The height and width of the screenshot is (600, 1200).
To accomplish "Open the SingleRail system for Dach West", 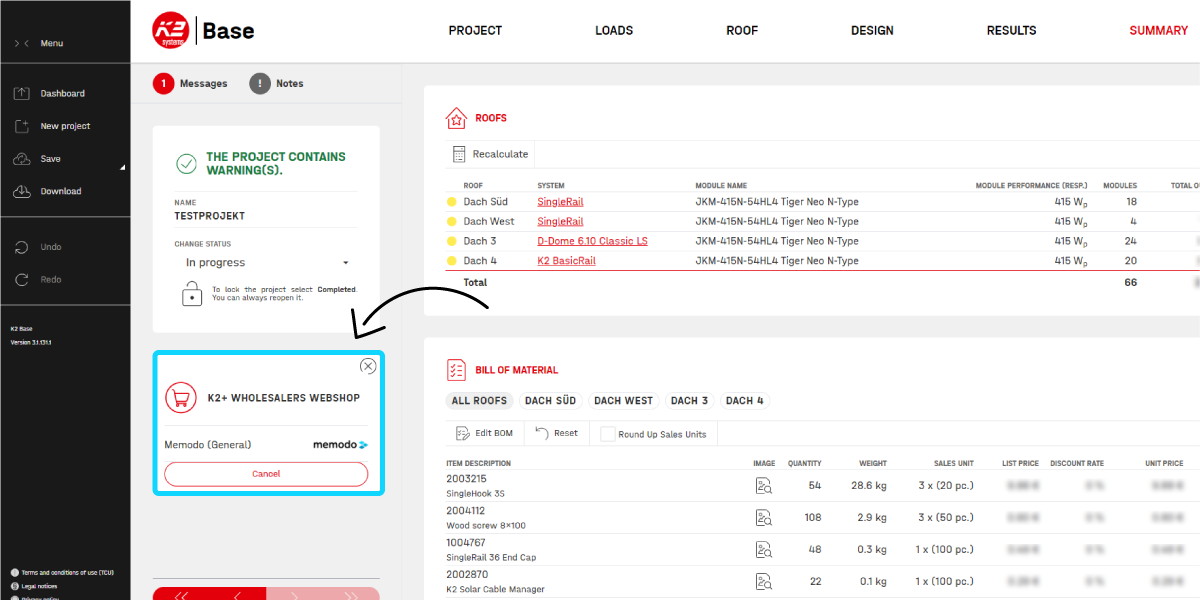I will (x=560, y=222).
